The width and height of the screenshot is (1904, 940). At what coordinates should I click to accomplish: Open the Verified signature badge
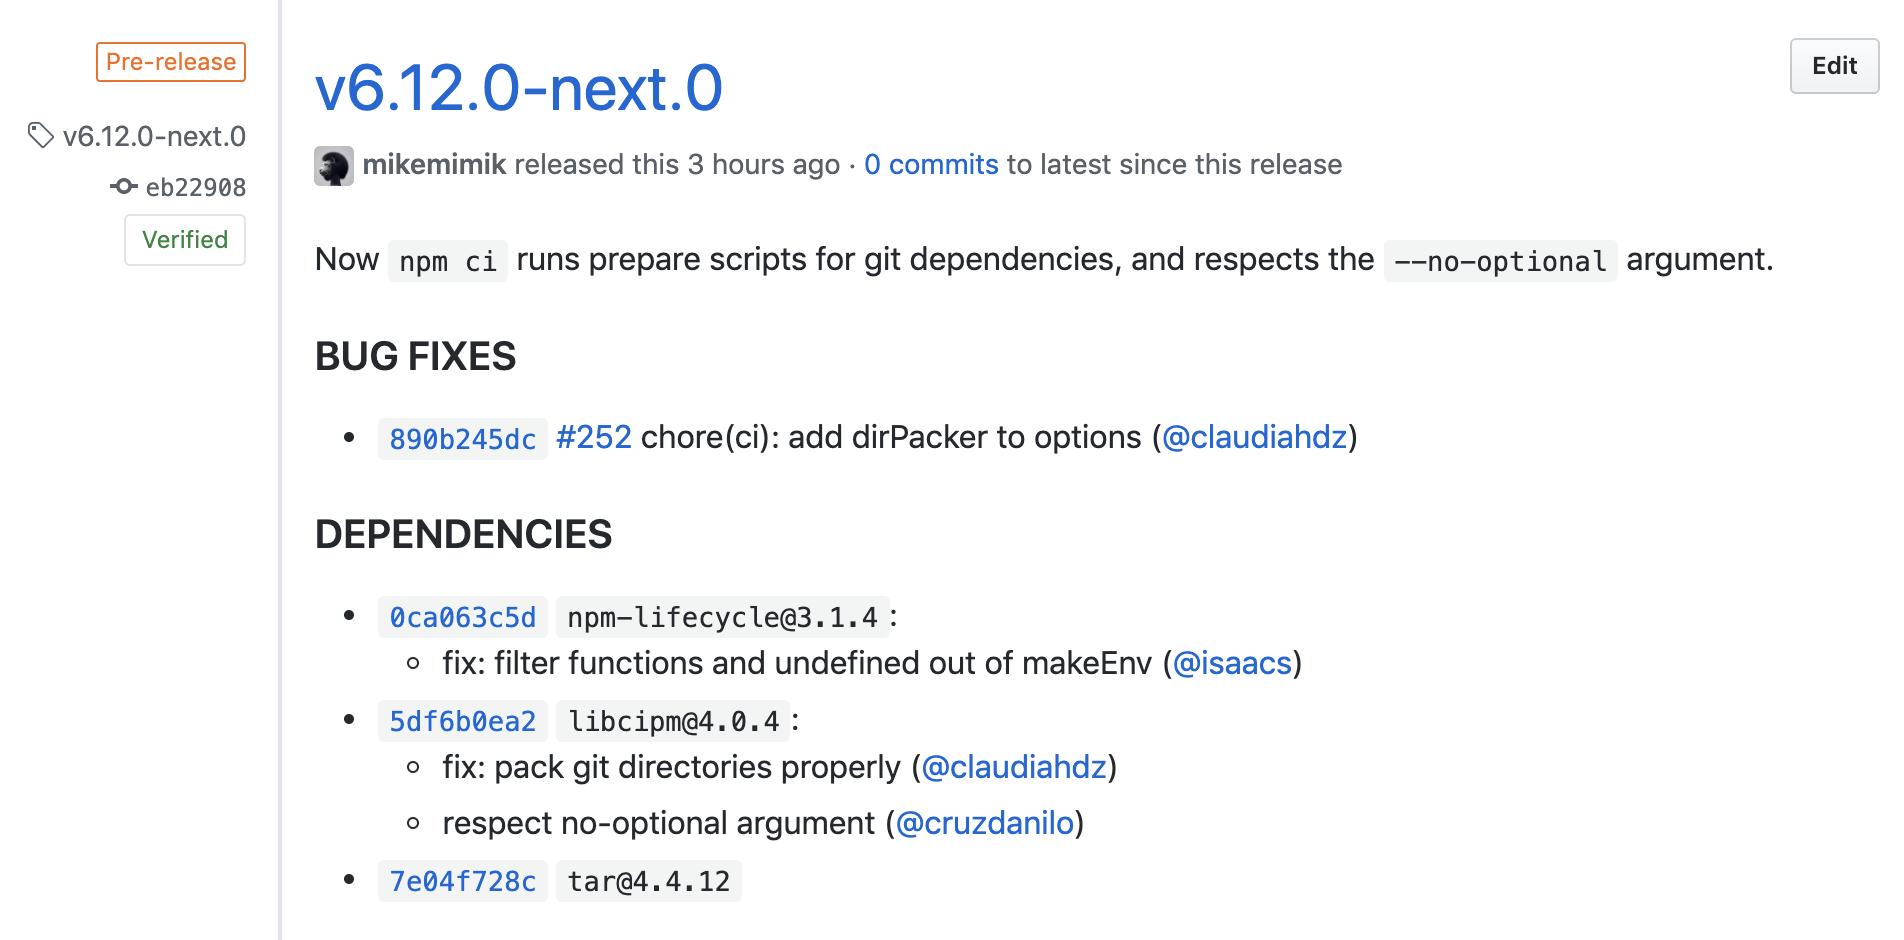coord(185,240)
